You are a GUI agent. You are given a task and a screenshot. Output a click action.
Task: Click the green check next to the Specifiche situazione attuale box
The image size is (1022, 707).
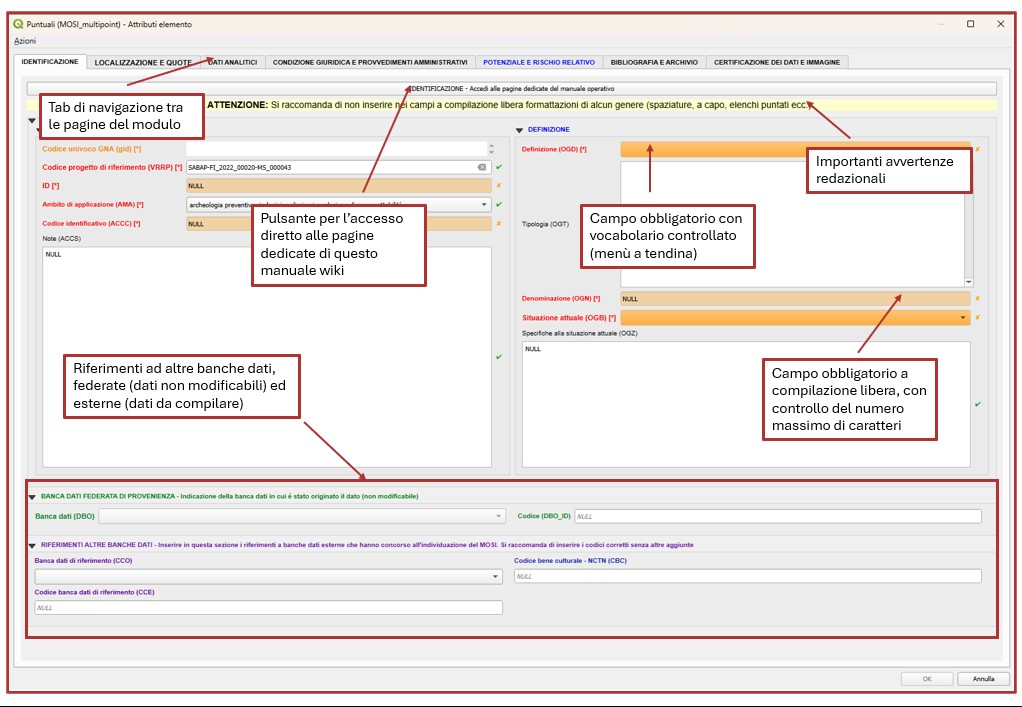978,404
